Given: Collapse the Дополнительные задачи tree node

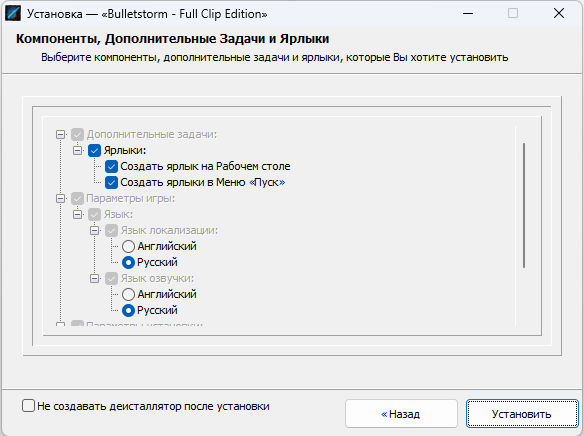Looking at the screenshot, I should point(60,134).
